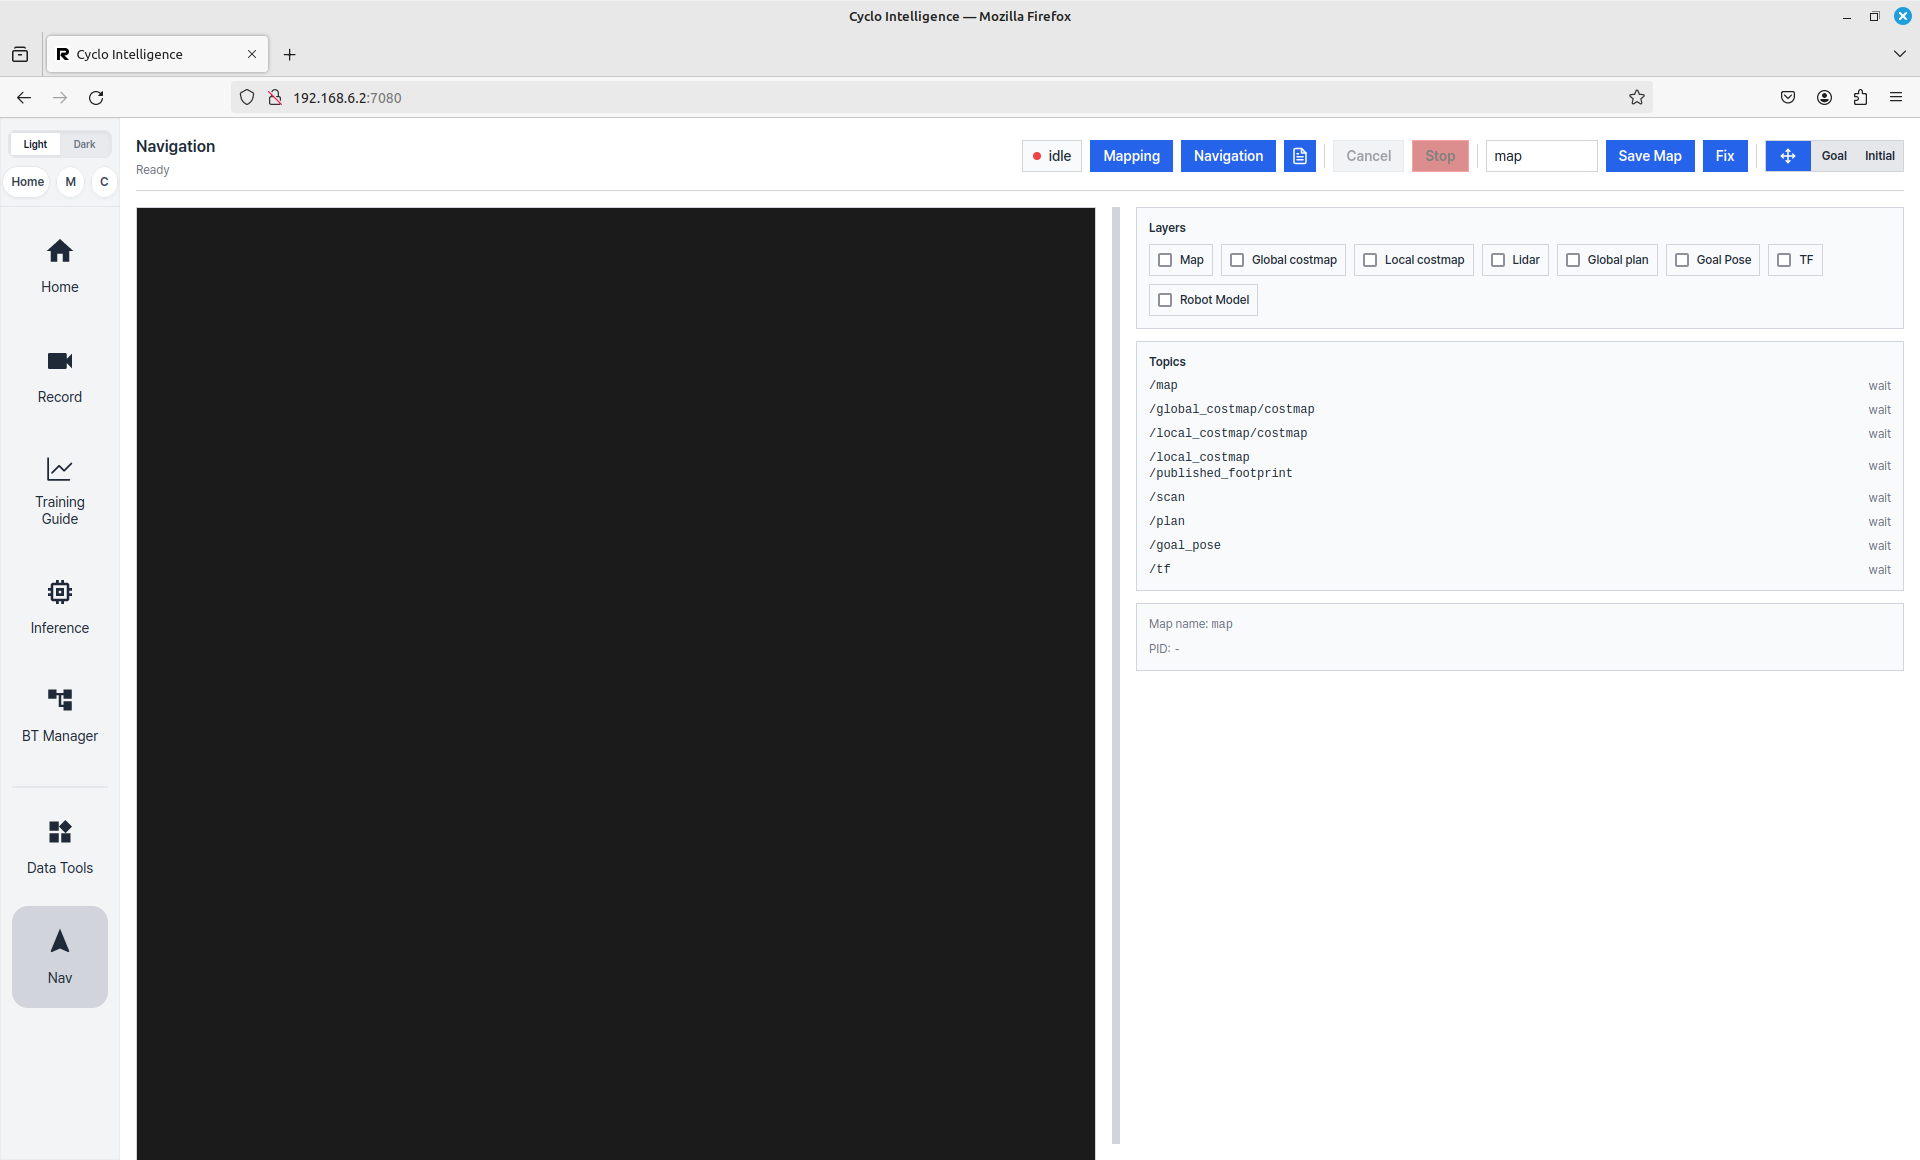Viewport: 1920px width, 1160px height.
Task: Select Goal pose mode
Action: (x=1834, y=156)
